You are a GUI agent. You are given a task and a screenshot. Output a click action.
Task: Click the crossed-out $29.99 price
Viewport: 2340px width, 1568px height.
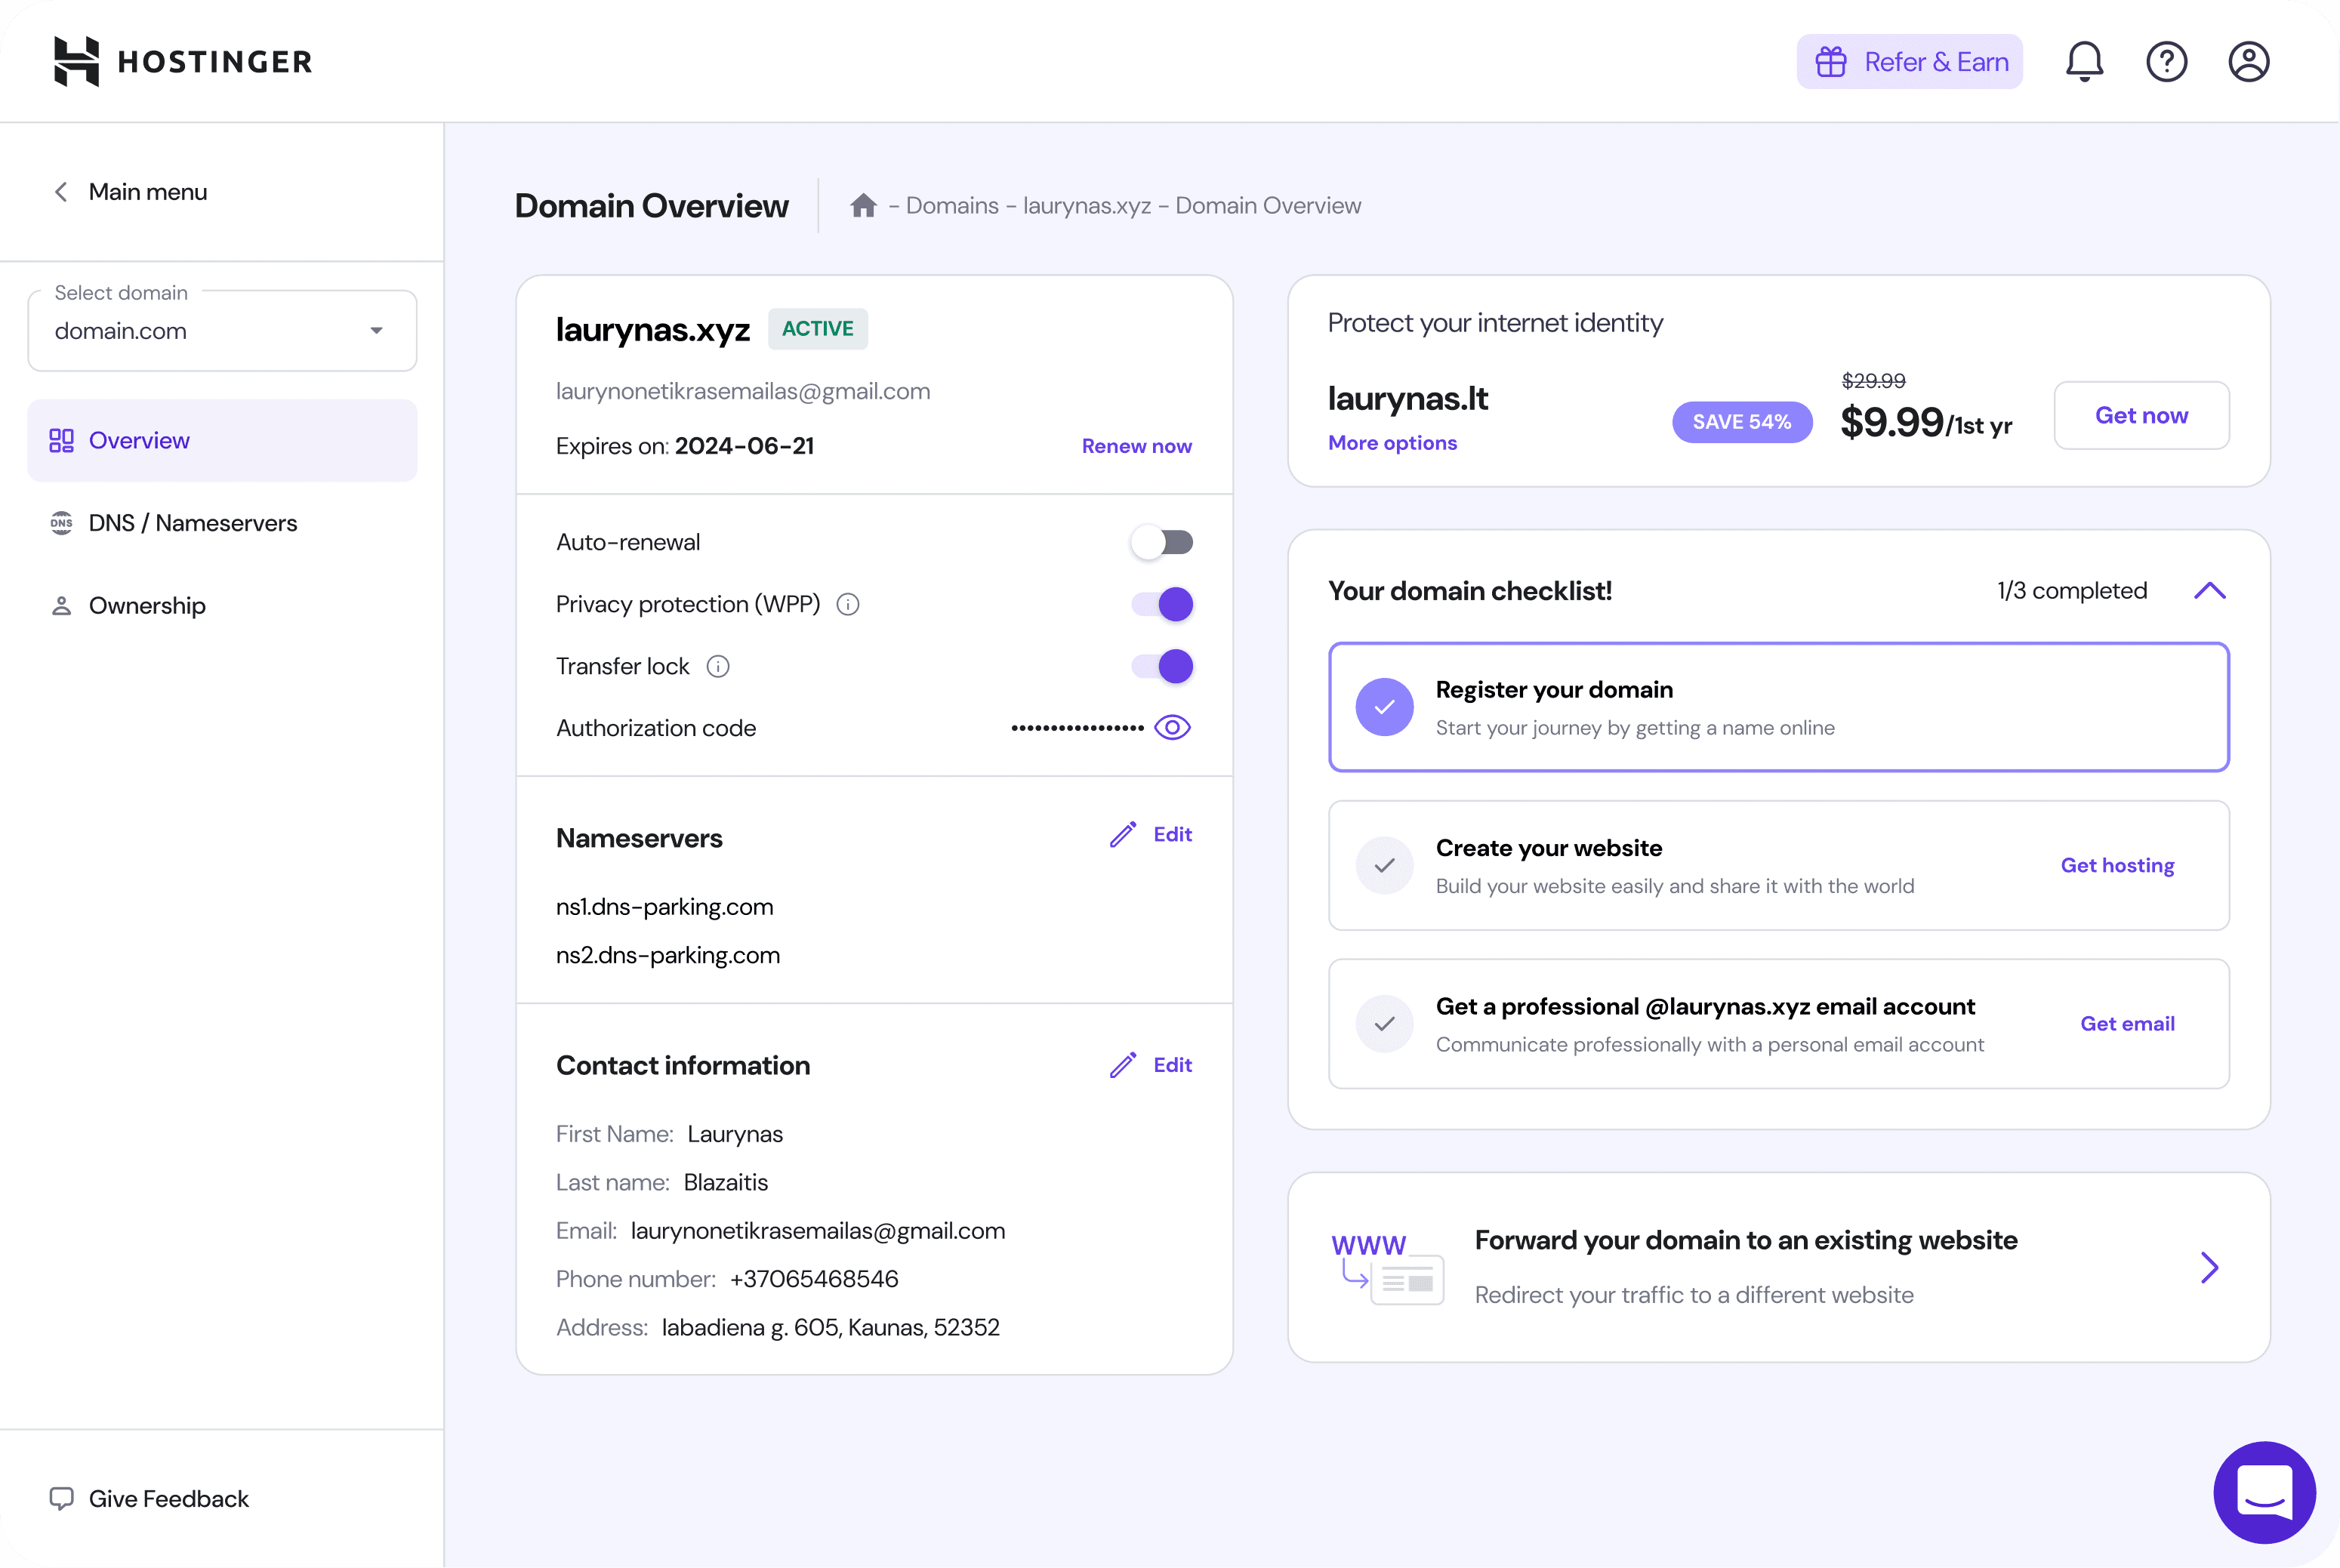pos(1873,381)
